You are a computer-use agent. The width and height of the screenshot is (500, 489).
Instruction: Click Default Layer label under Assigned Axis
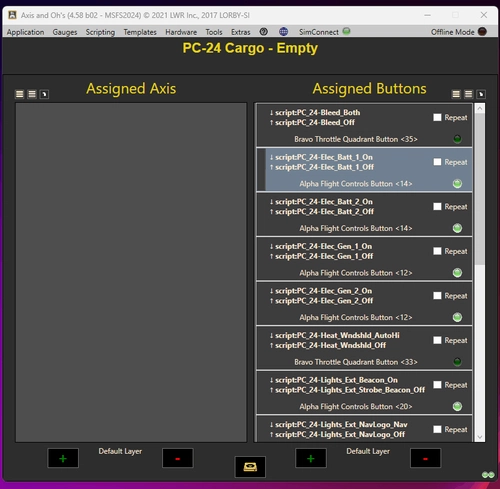pyautogui.click(x=120, y=451)
